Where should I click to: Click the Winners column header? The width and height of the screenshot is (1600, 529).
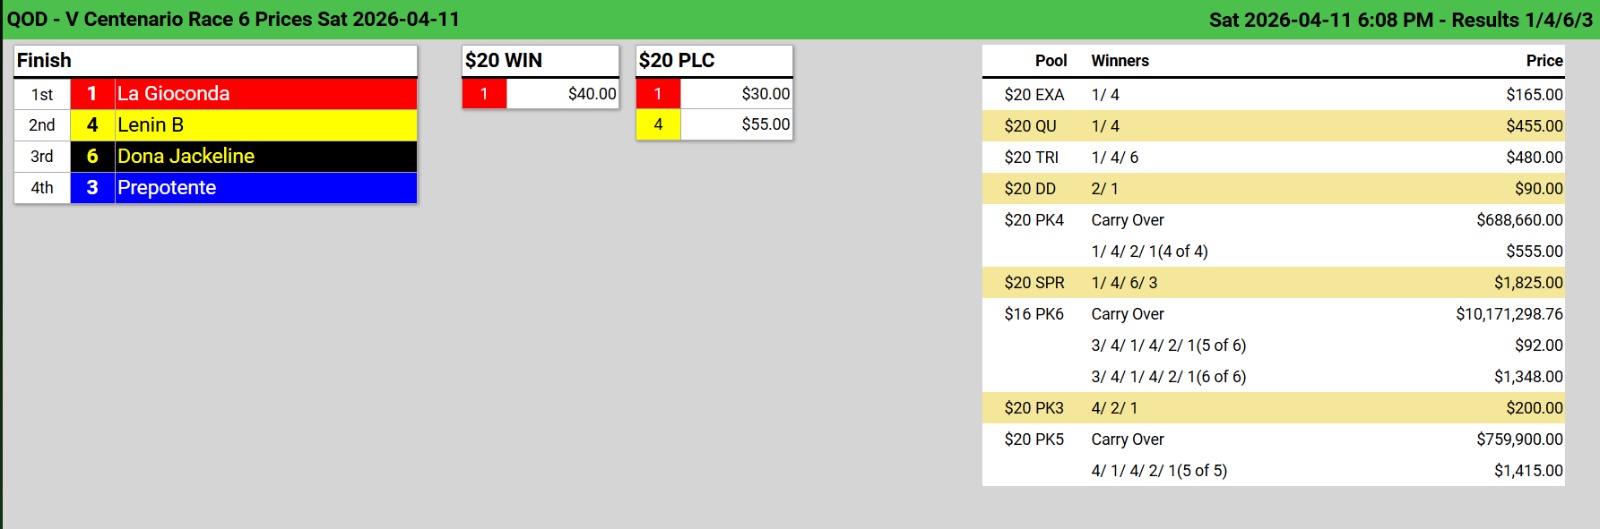tap(1120, 61)
